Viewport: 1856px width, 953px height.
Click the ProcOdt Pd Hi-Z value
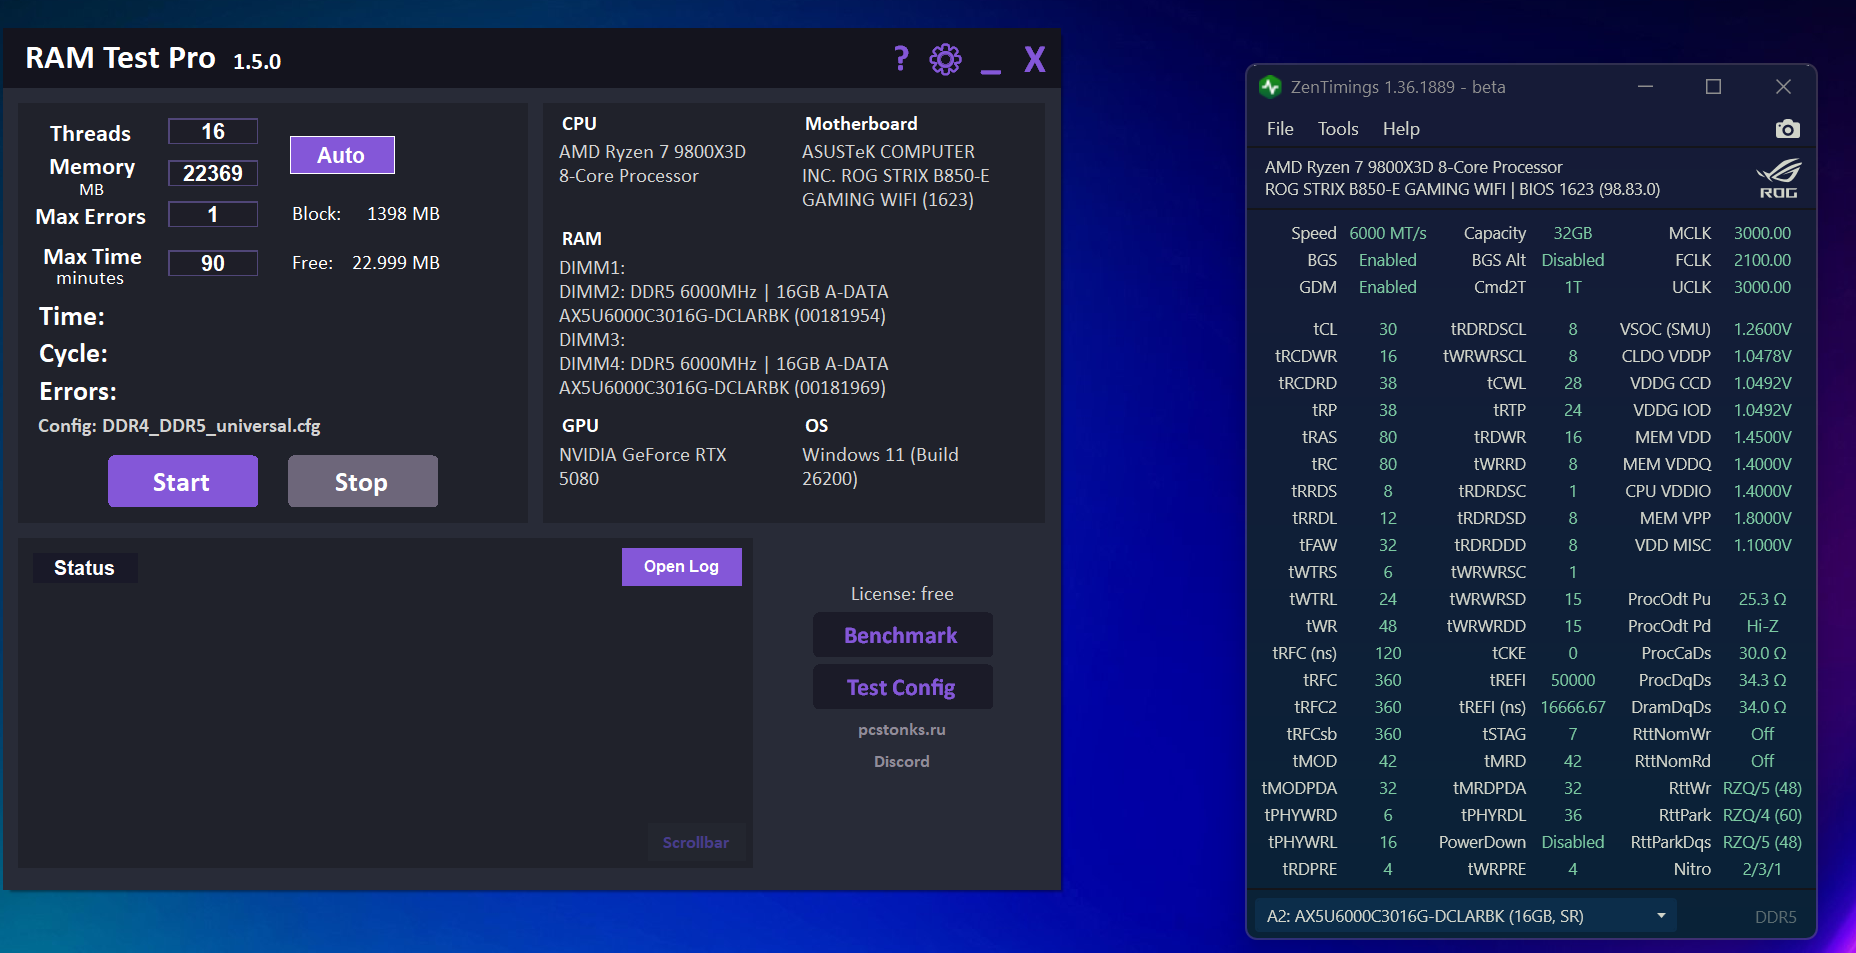(1763, 626)
